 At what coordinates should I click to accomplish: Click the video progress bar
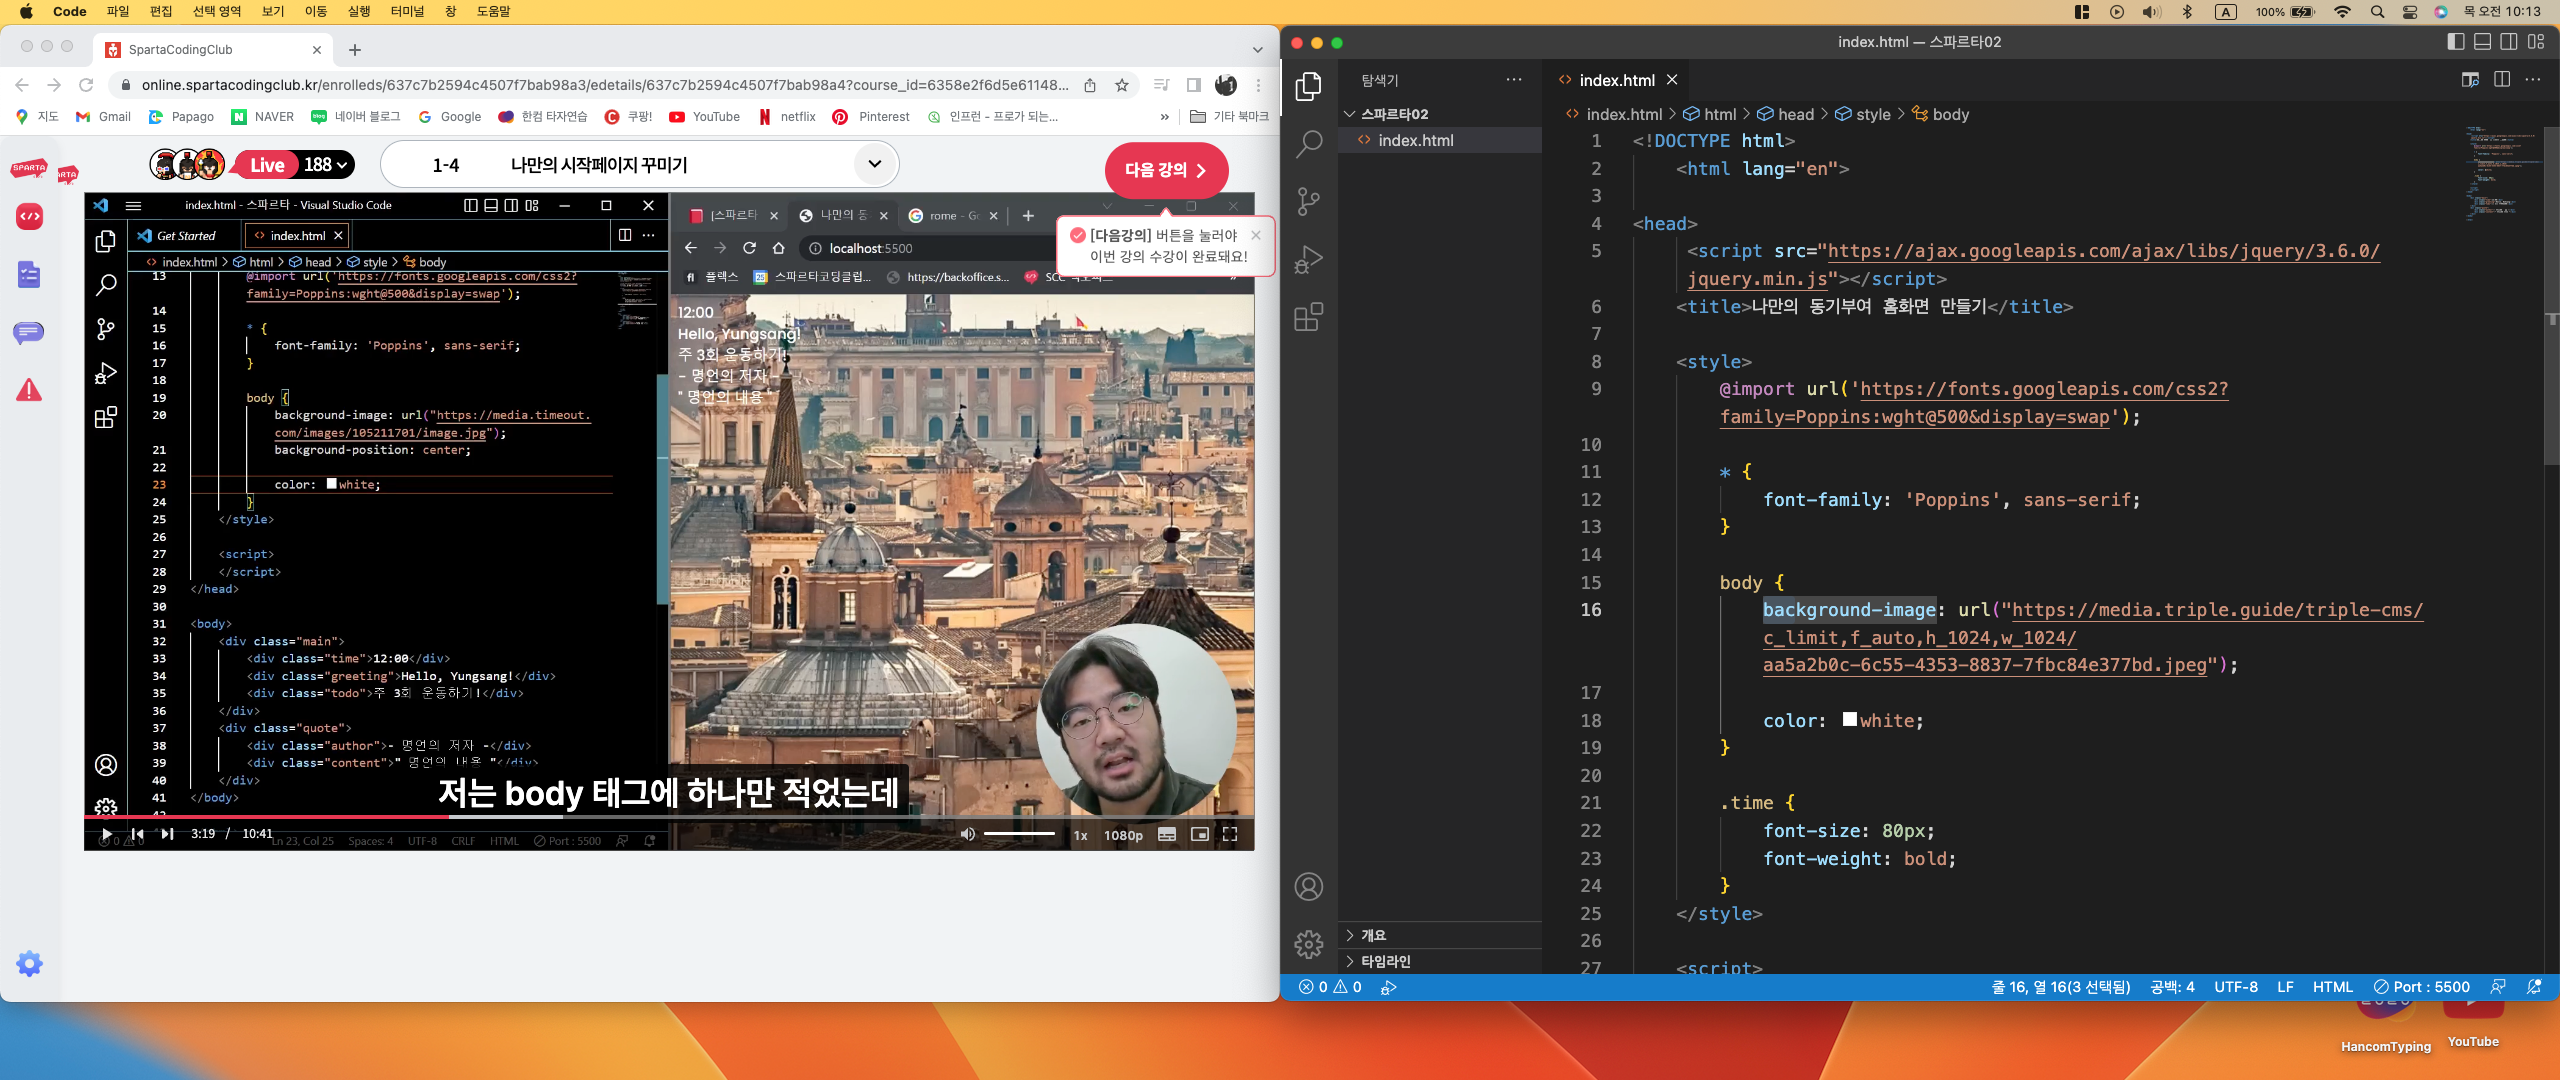[669, 816]
